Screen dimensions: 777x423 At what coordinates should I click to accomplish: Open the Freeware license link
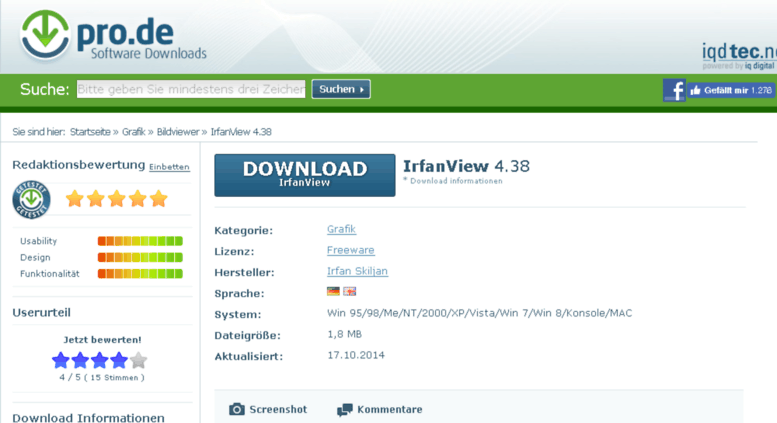coord(350,250)
